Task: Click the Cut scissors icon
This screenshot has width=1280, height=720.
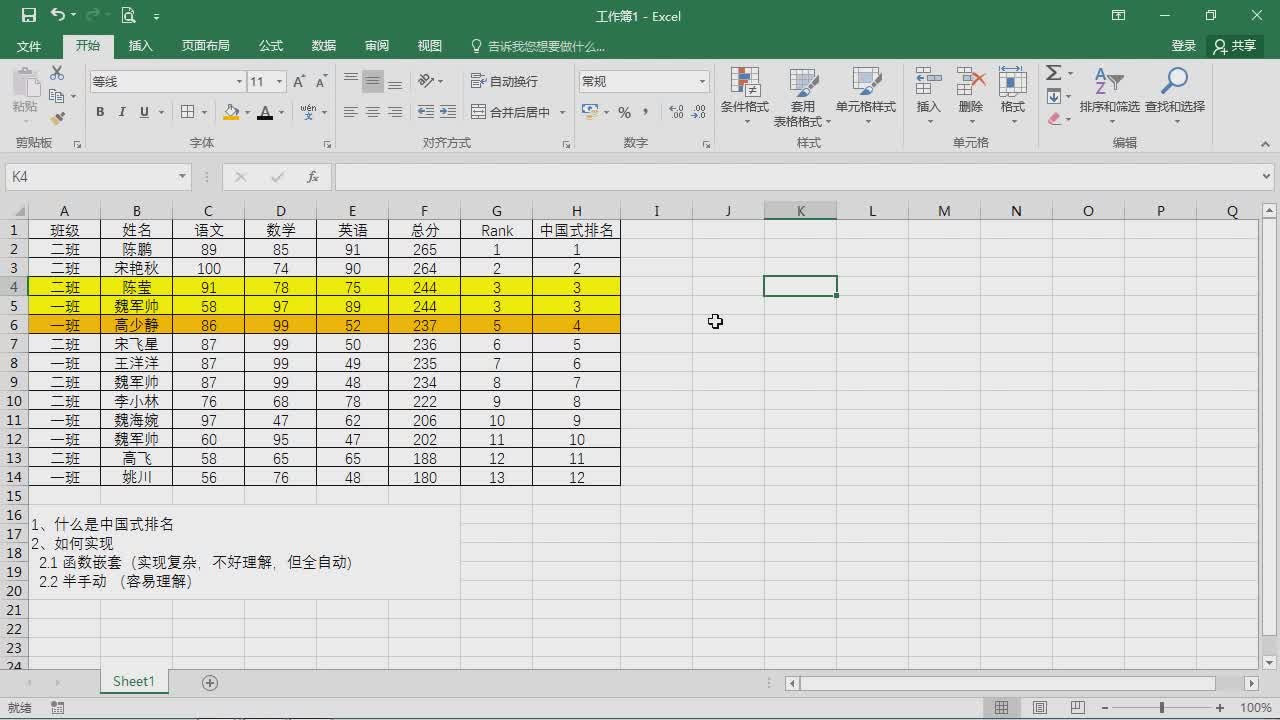Action: click(57, 73)
